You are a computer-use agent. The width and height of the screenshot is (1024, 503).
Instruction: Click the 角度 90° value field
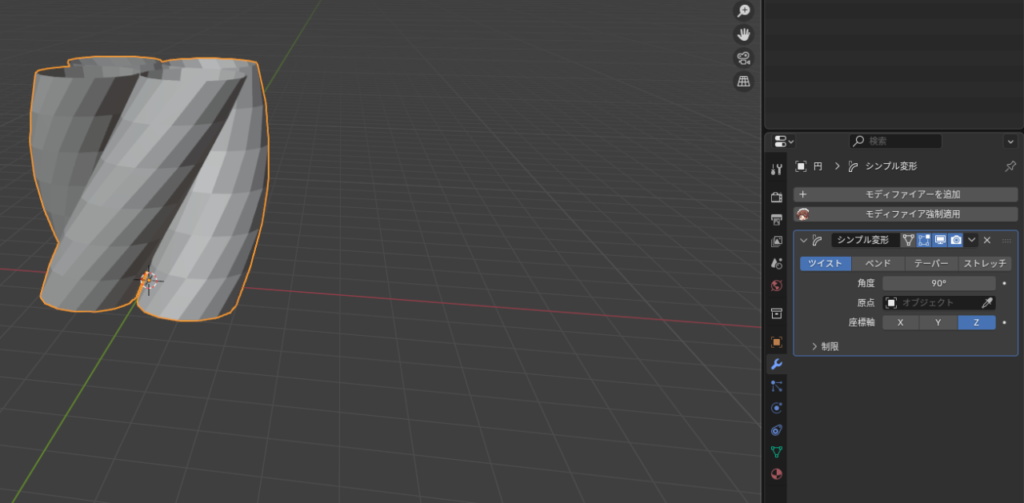click(938, 283)
